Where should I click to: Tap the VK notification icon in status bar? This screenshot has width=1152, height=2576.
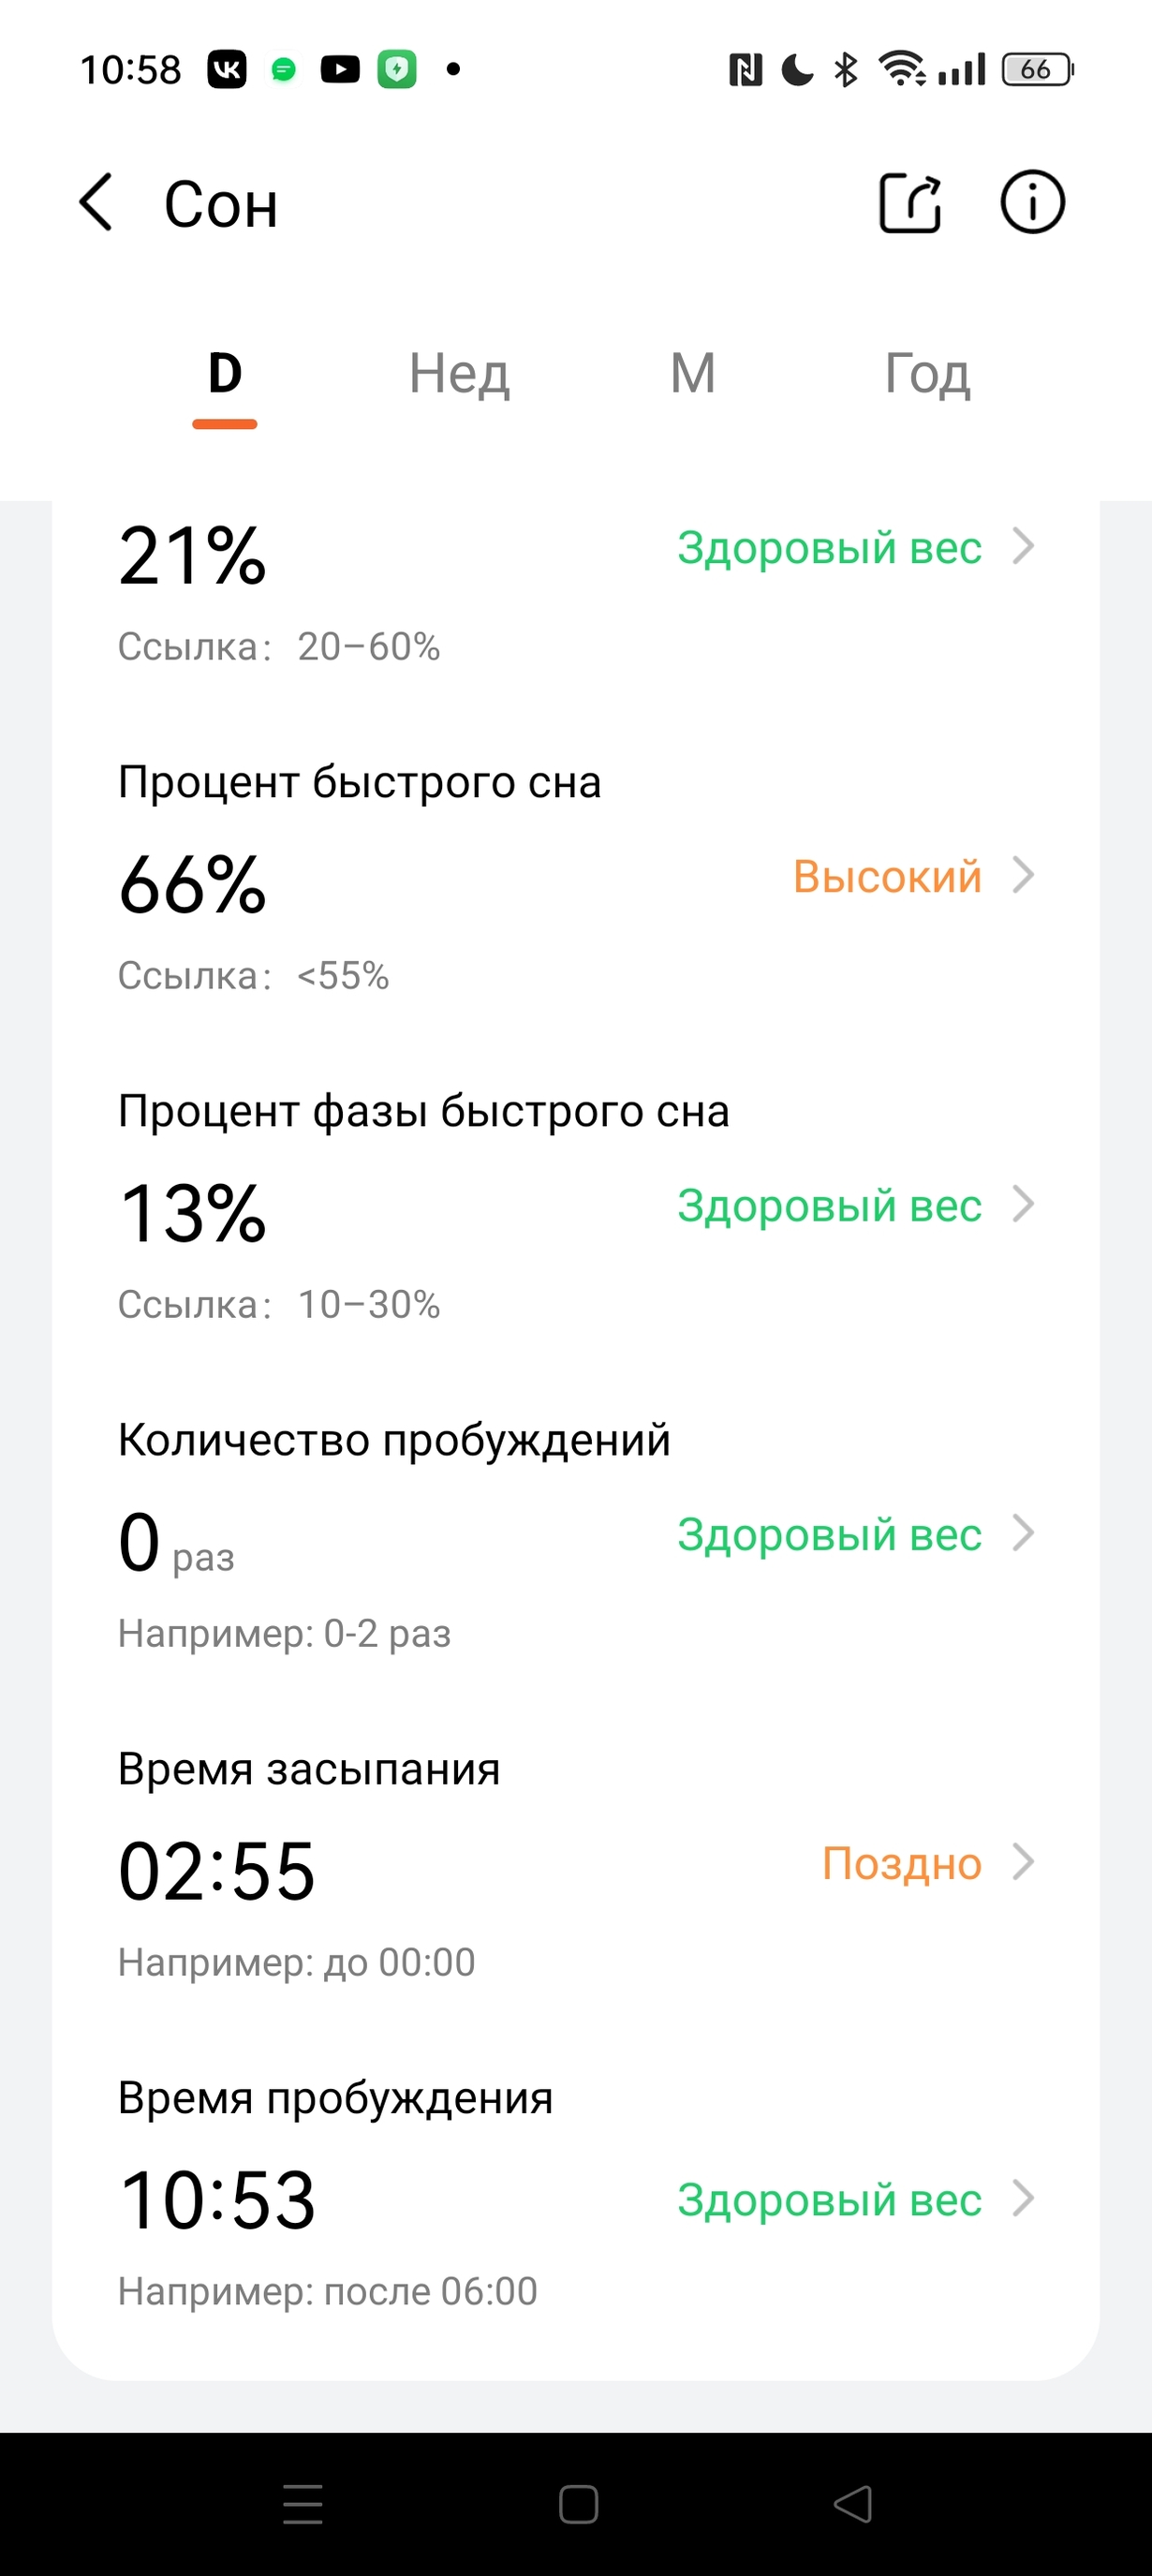[227, 69]
